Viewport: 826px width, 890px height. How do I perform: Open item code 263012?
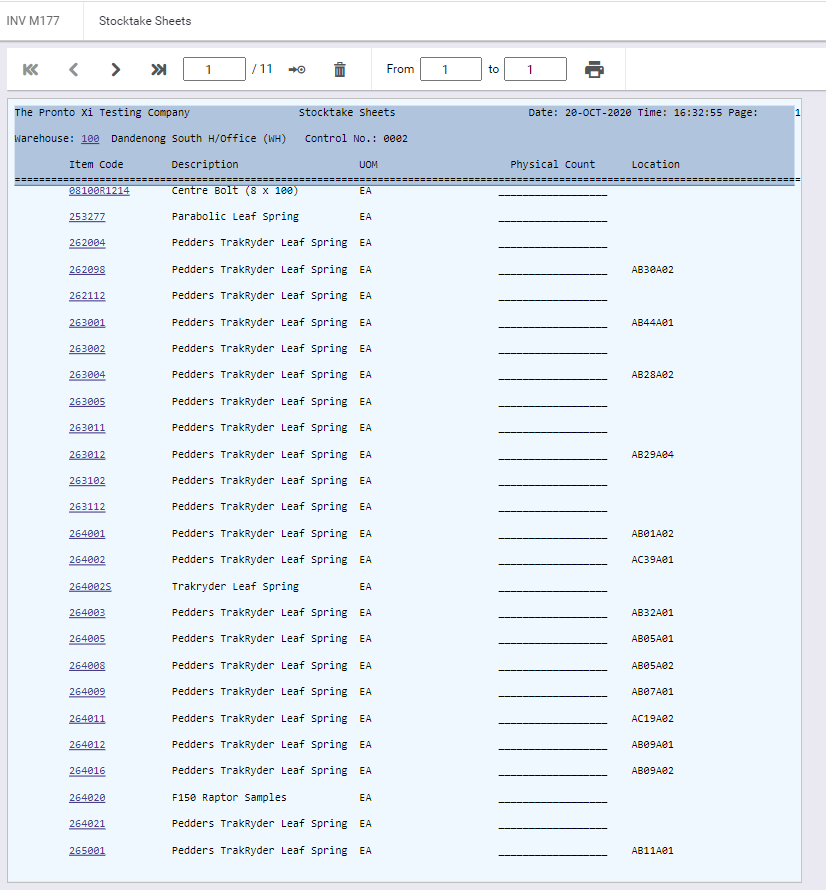[87, 455]
